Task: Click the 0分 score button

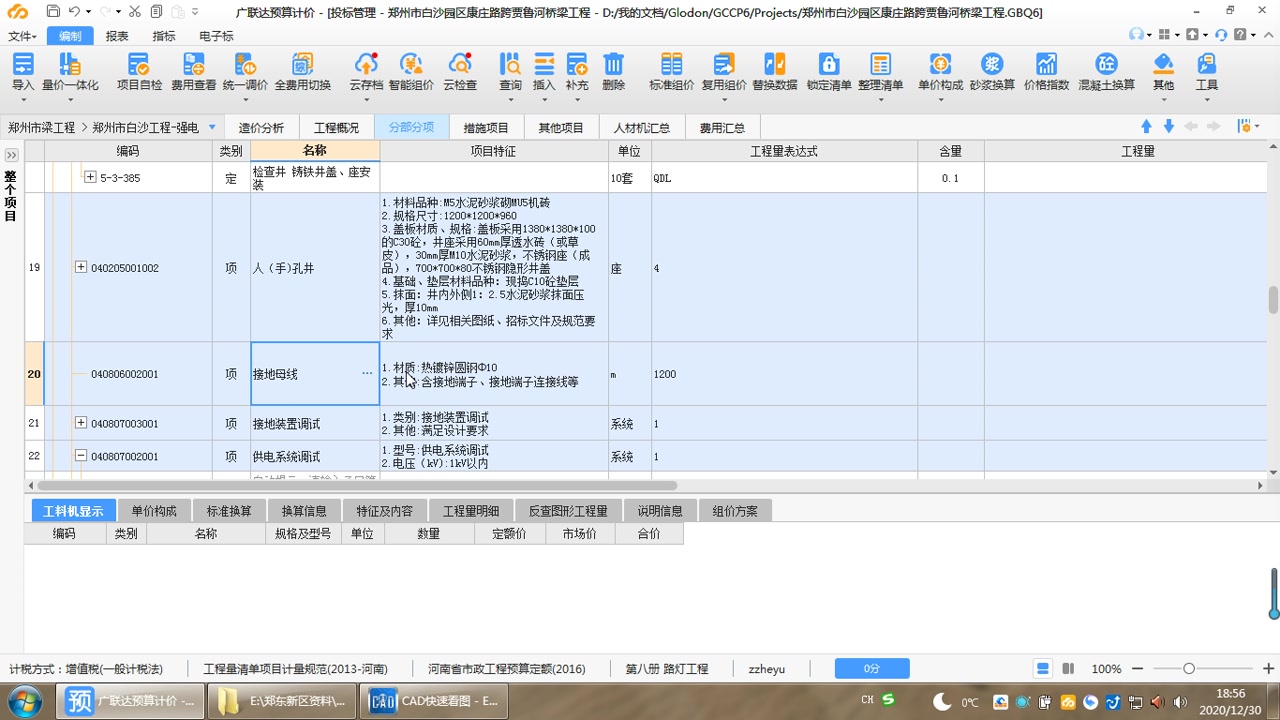Action: click(872, 668)
